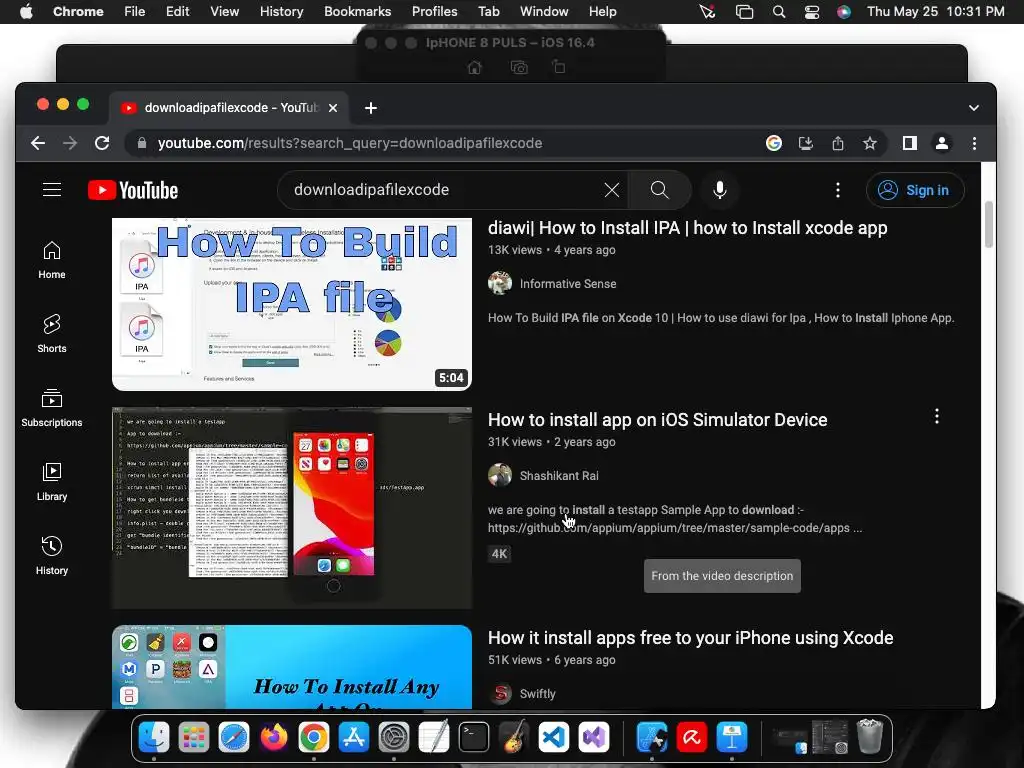This screenshot has width=1024, height=768.
Task: Open the YouTube hamburger guide menu
Action: [52, 190]
